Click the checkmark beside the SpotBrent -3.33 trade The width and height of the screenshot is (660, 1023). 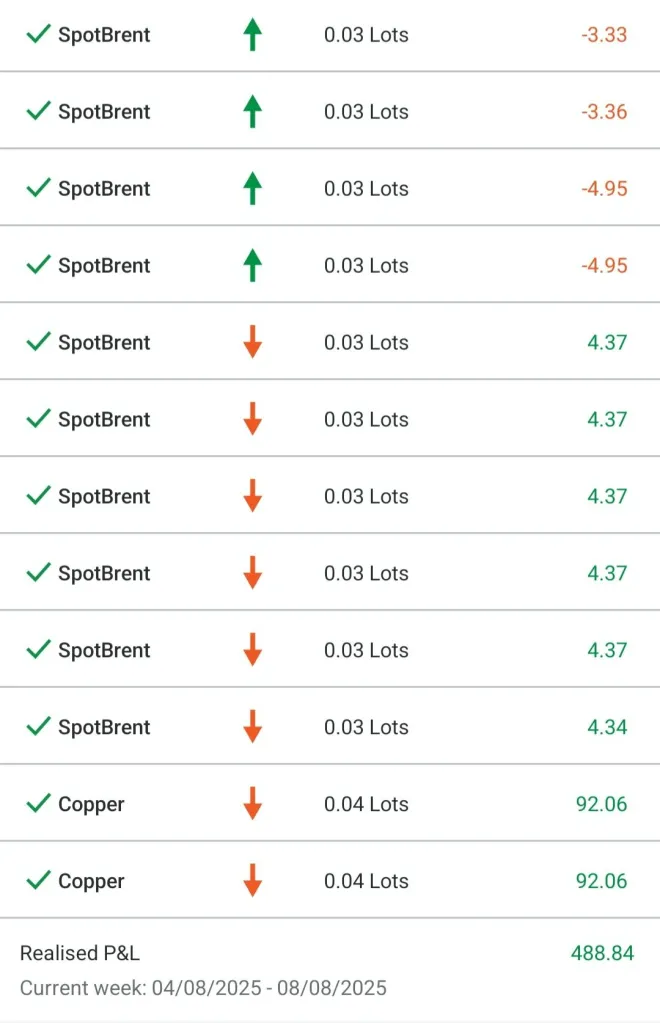pos(38,35)
